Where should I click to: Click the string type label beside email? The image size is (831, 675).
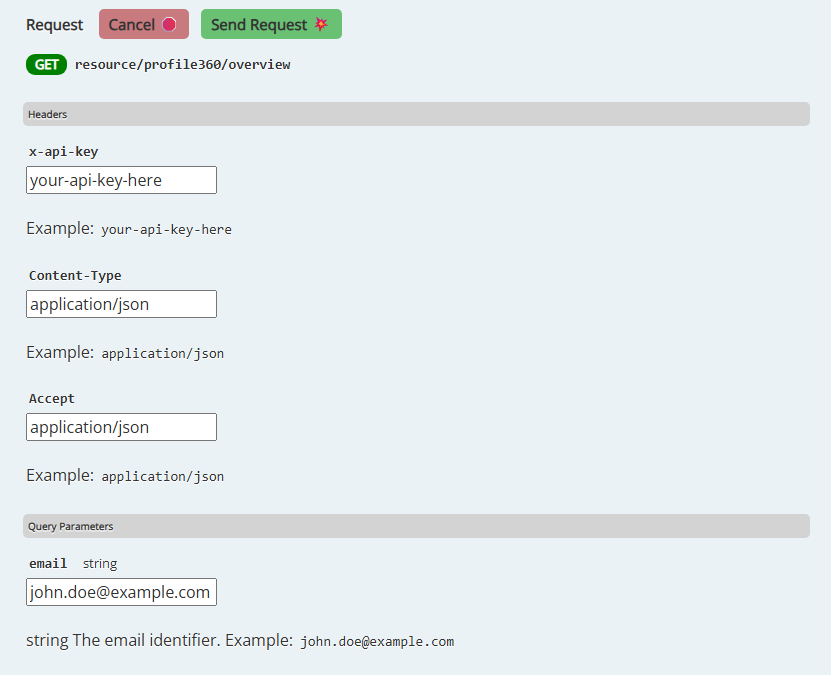(x=100, y=564)
